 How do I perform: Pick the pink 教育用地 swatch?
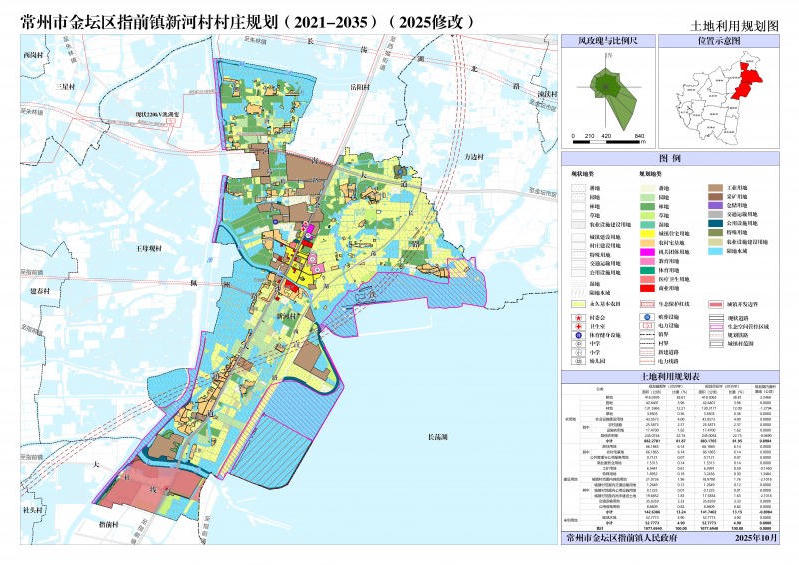point(648,261)
